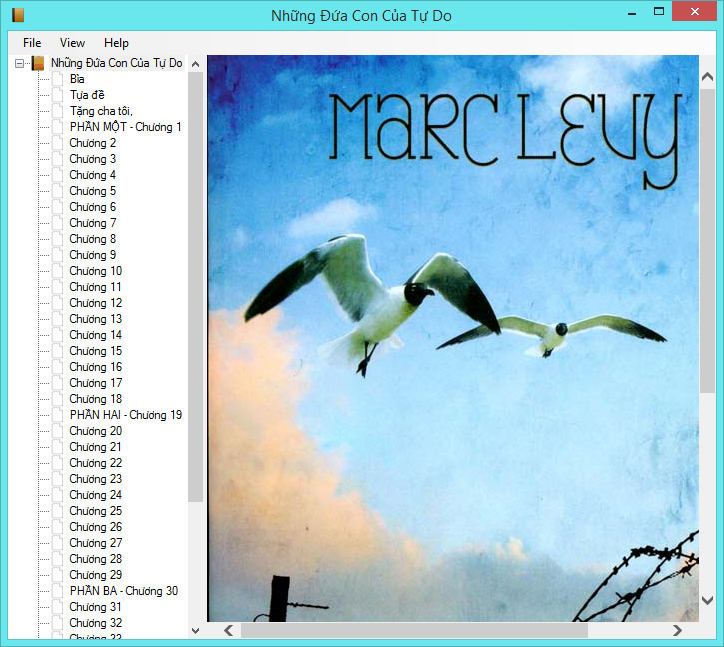This screenshot has height=647, width=724.
Task: Open Chương 32
Action: 96,623
